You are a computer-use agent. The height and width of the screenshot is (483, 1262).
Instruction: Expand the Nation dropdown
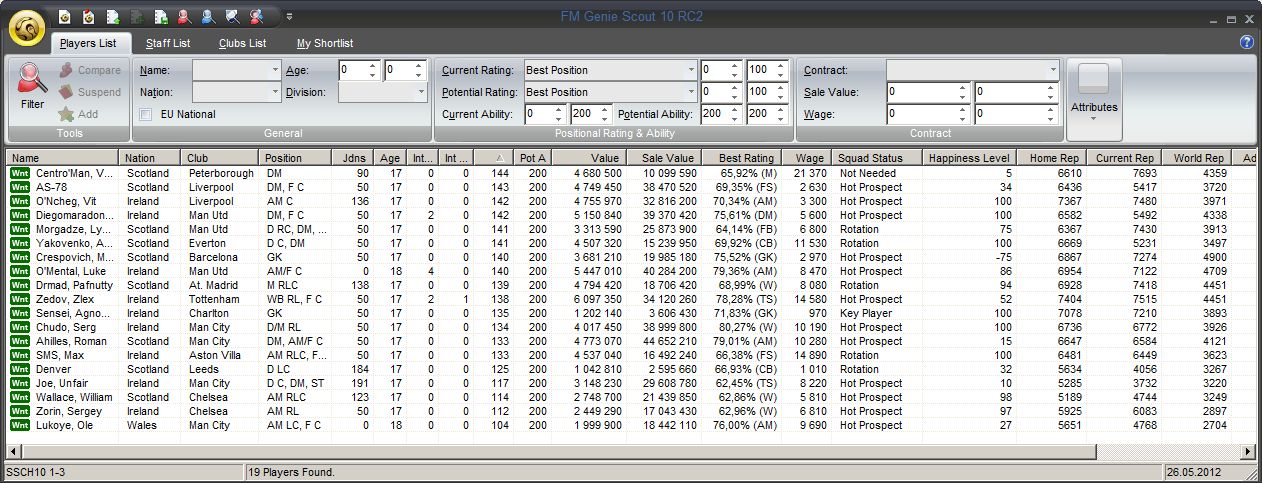tap(275, 92)
